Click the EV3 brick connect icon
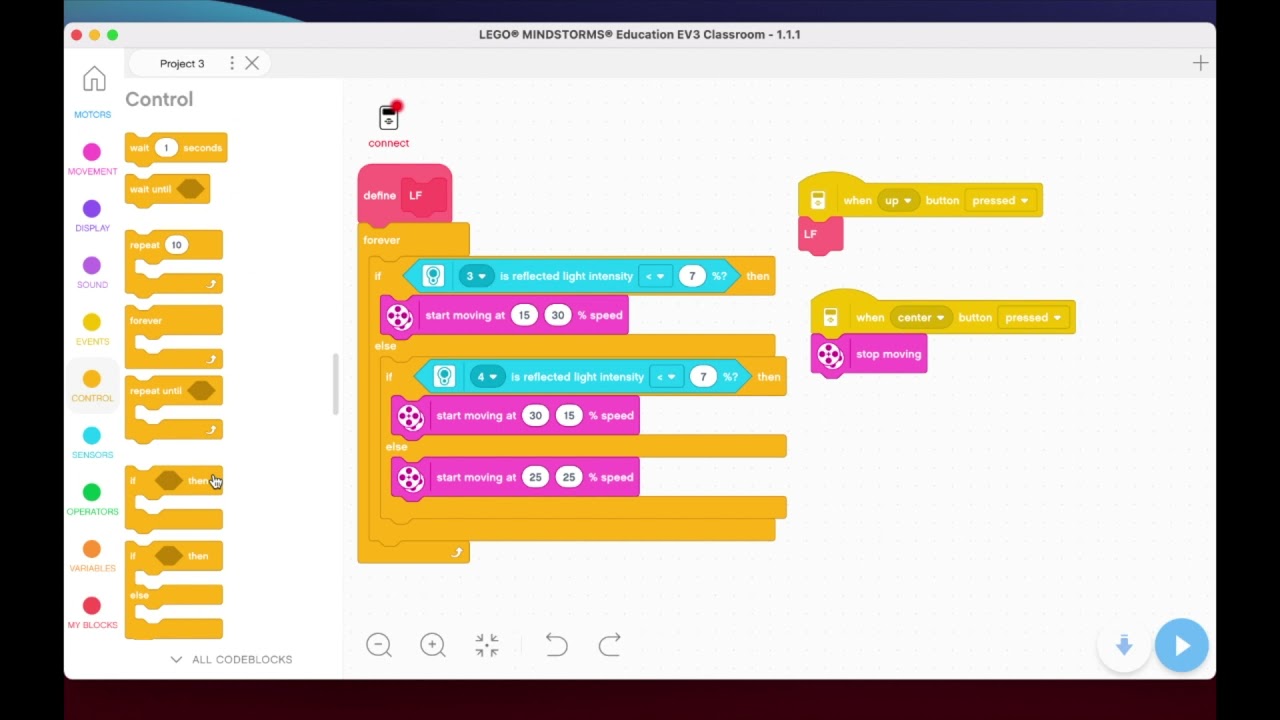This screenshot has height=720, width=1280. 389,117
